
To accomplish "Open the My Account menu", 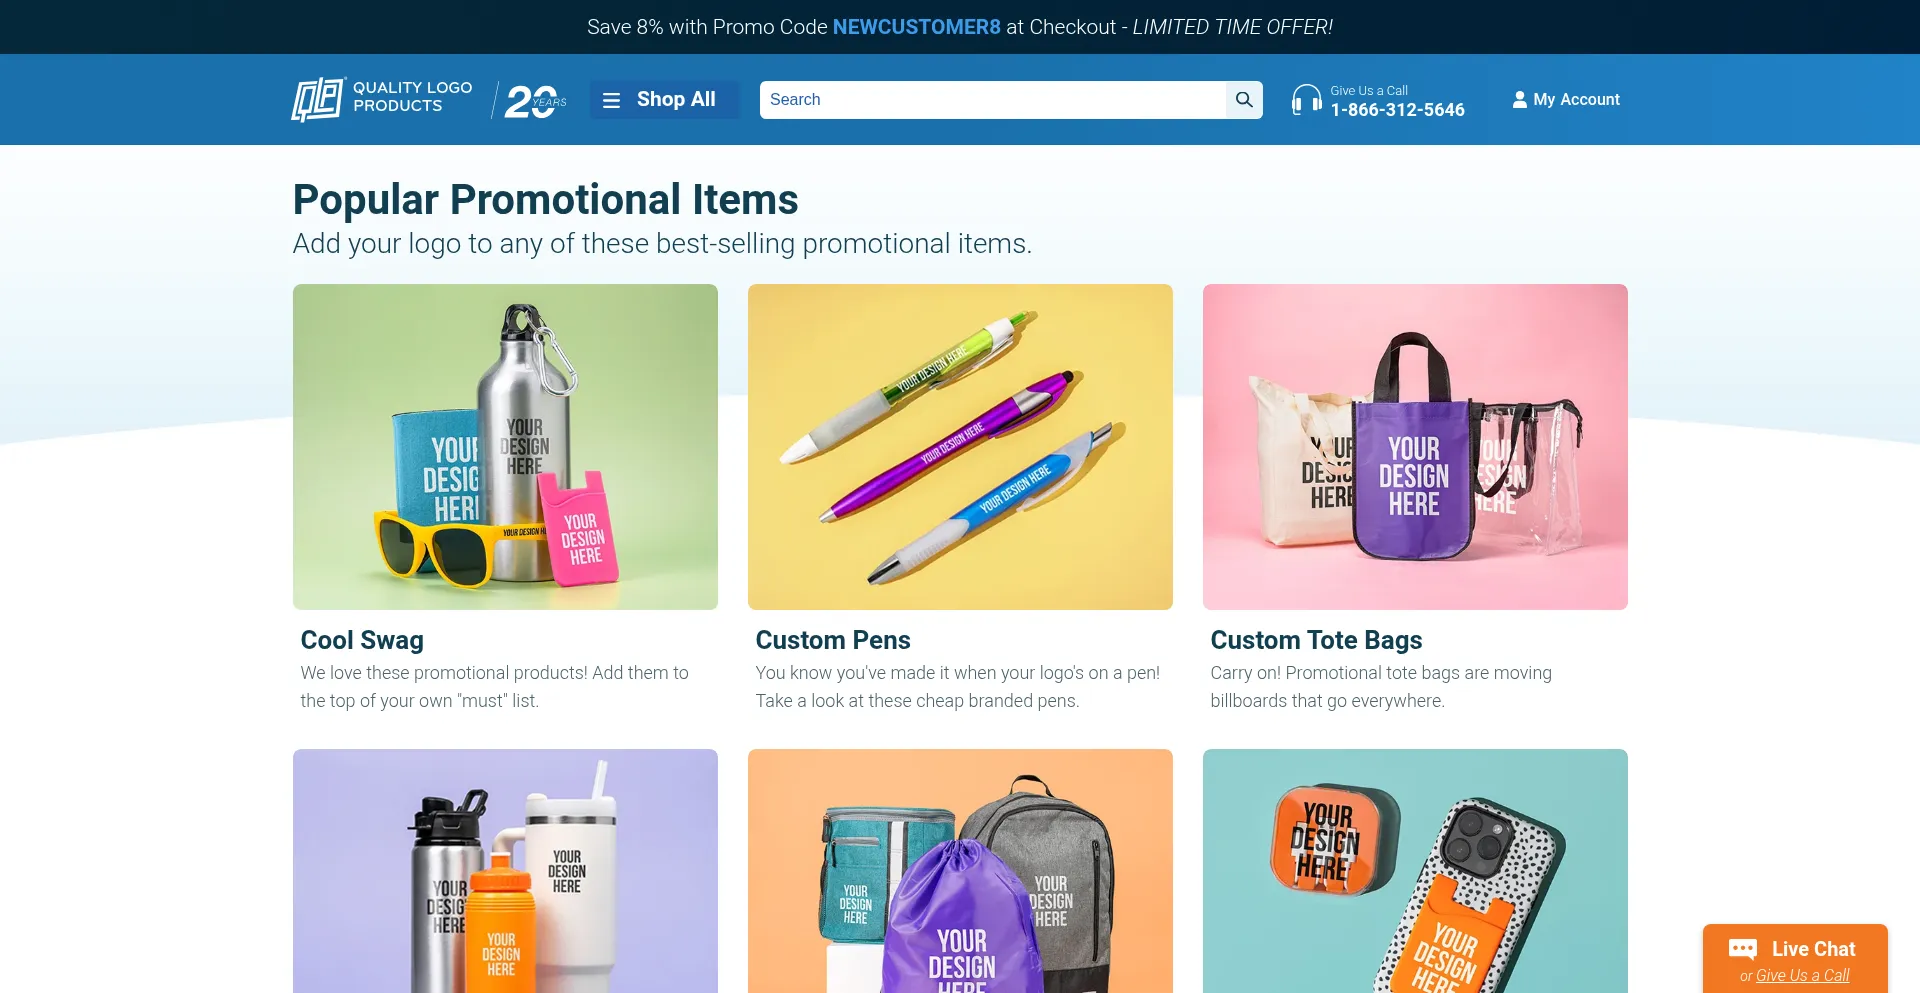I will click(x=1566, y=100).
